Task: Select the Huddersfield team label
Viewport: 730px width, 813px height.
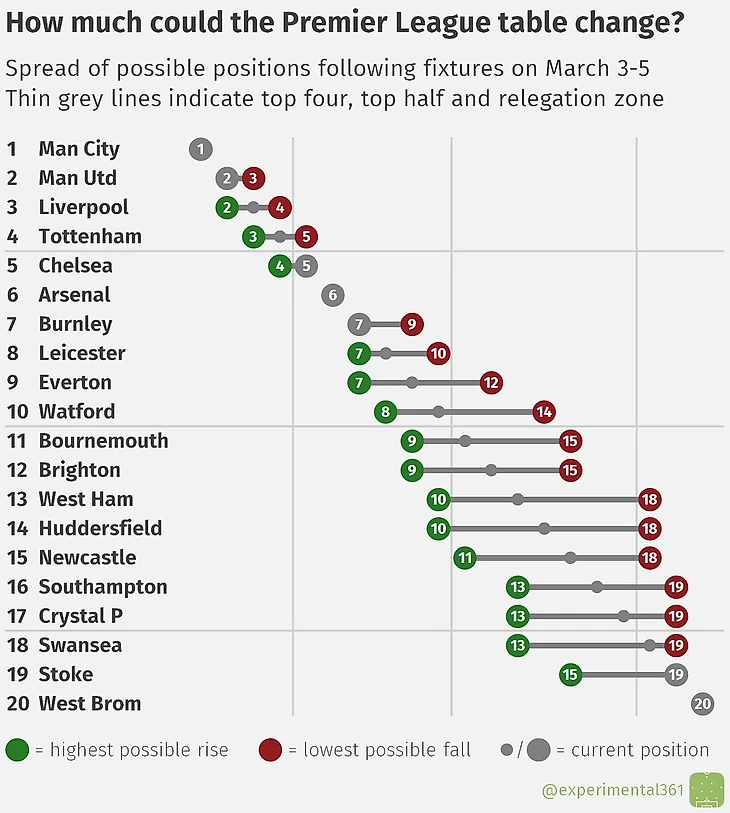Action: coord(100,529)
